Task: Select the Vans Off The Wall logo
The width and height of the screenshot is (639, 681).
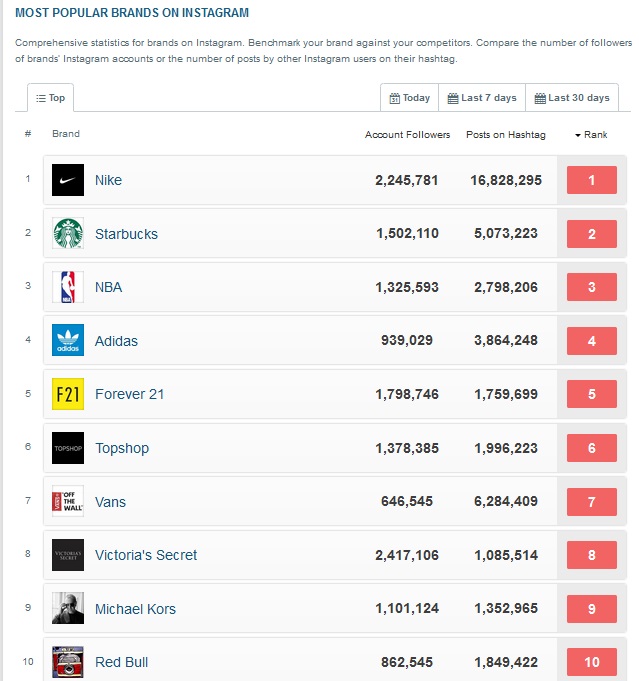Action: [x=68, y=501]
